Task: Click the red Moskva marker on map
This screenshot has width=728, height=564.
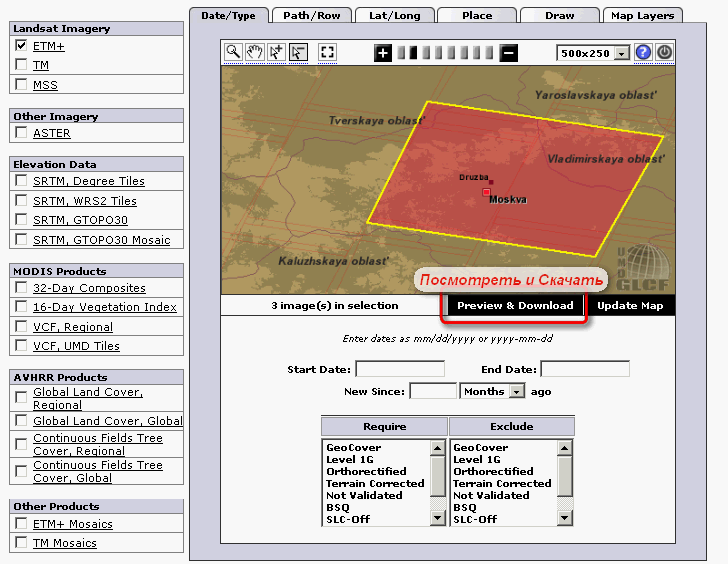Action: [486, 192]
